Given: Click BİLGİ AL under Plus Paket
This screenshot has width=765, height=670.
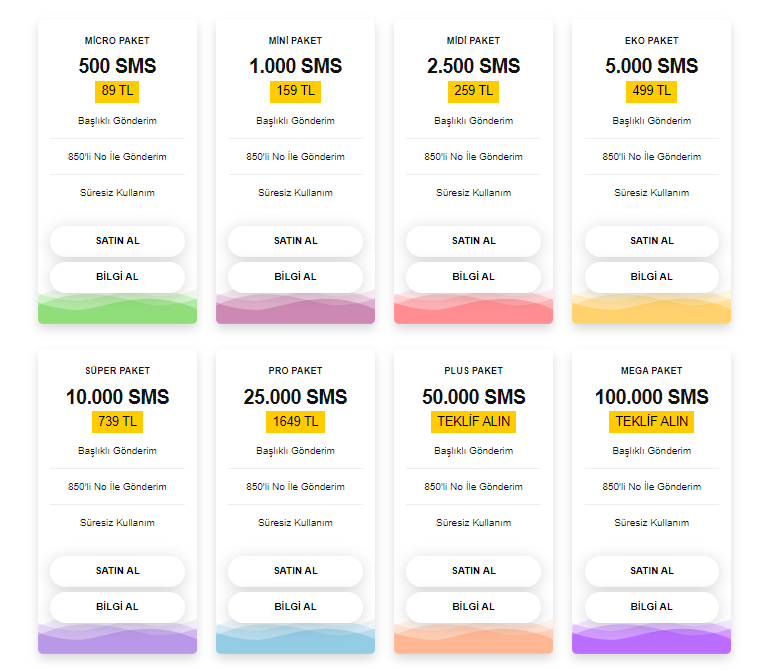Looking at the screenshot, I should point(473,607).
